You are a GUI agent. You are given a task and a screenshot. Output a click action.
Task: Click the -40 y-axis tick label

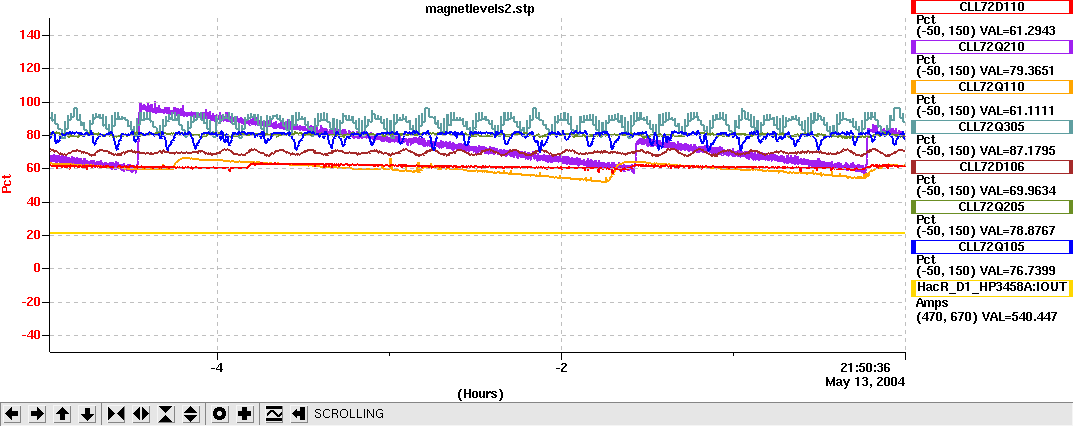point(31,335)
